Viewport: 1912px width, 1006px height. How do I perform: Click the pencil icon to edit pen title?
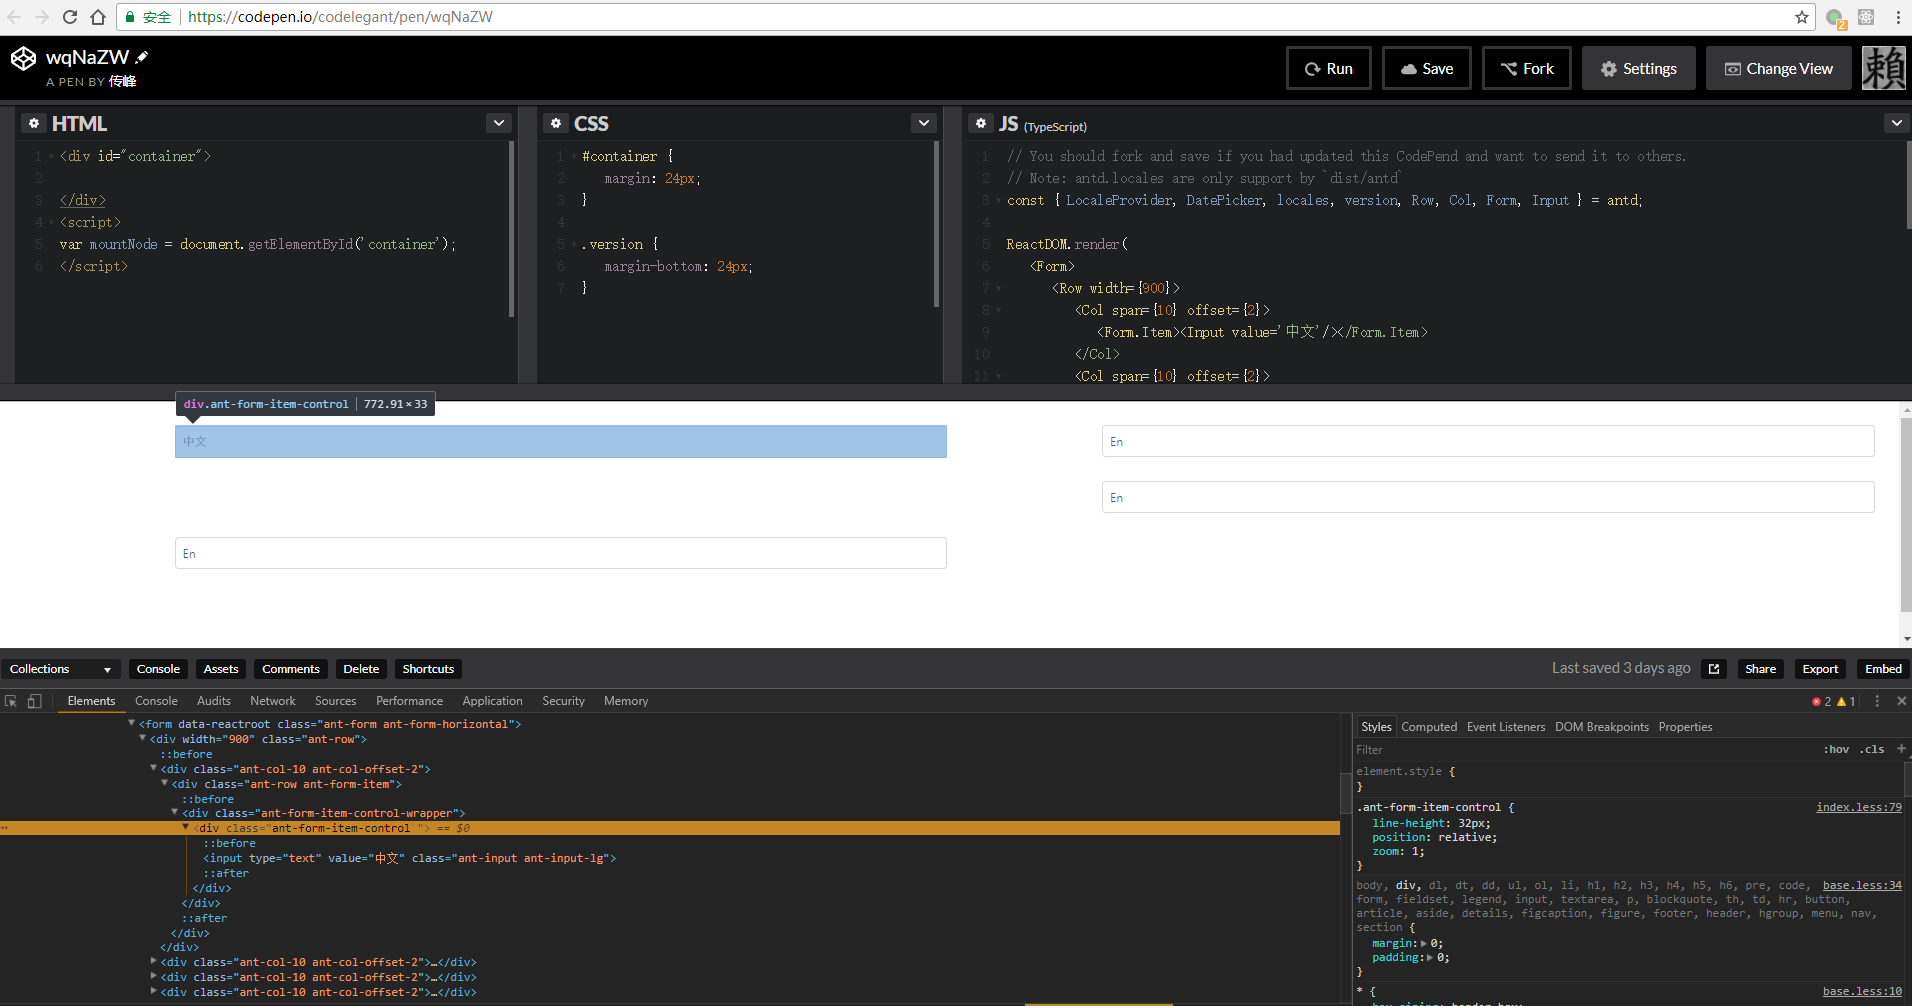tap(142, 57)
